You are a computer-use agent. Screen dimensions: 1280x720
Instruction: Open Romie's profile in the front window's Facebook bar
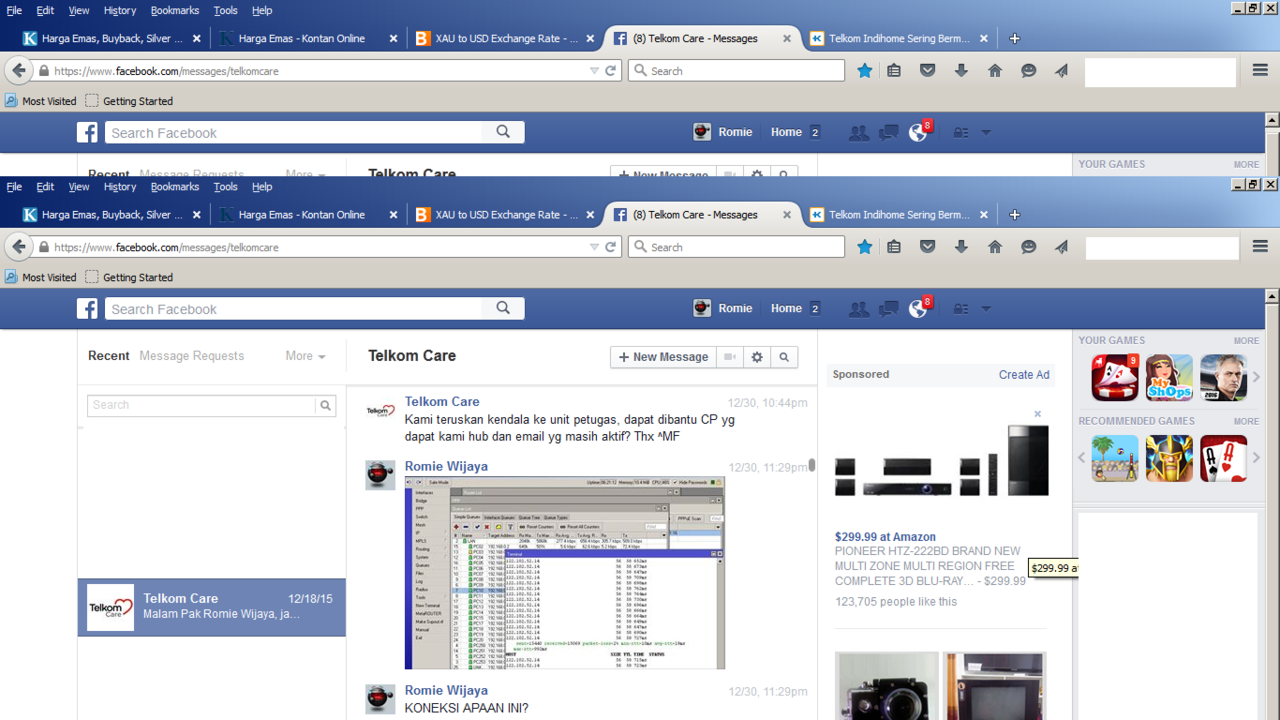(x=723, y=309)
